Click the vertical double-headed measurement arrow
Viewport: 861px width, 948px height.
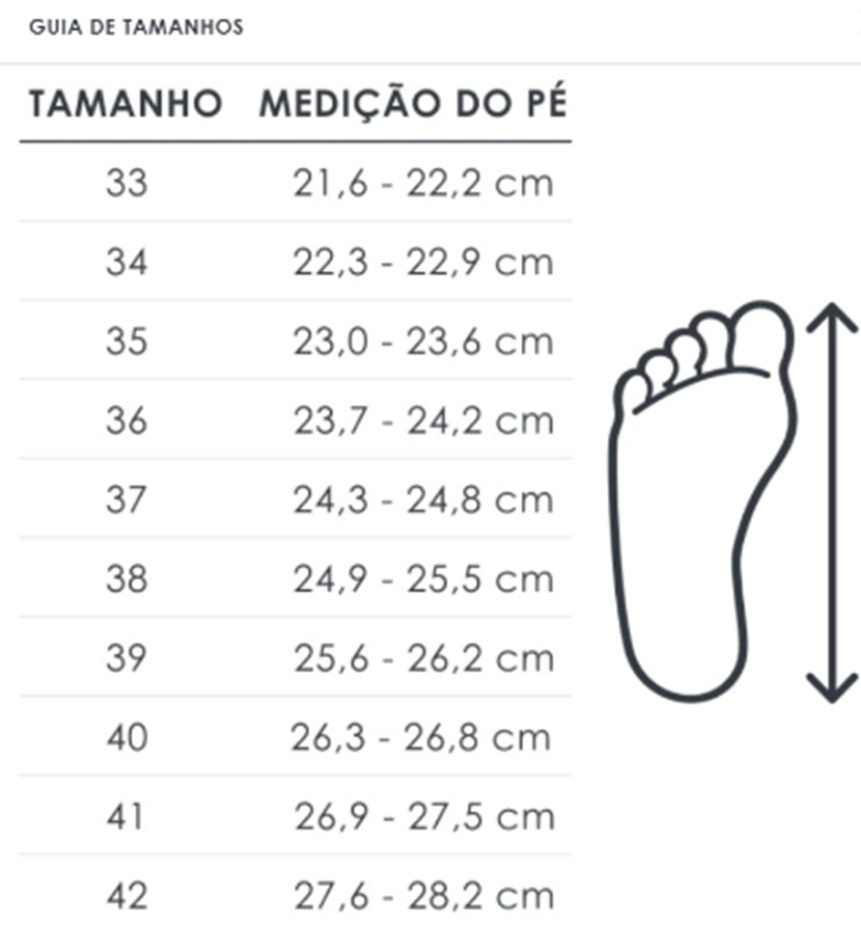833,502
